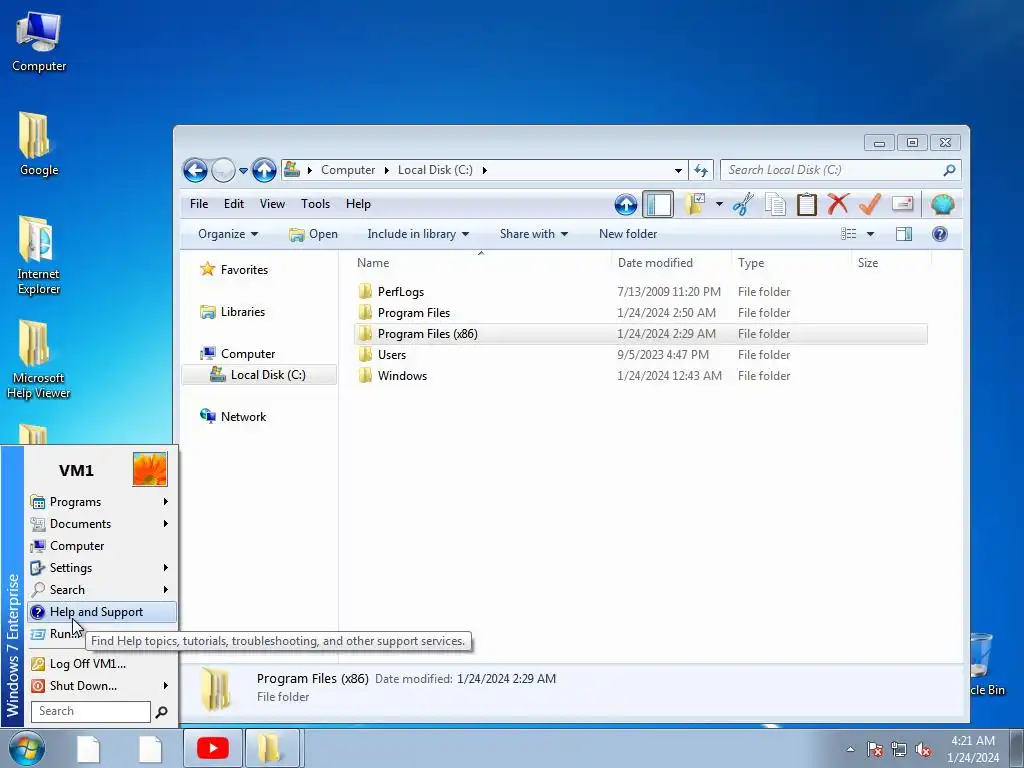Click the Up arrow beside address bar
The height and width of the screenshot is (768, 1024).
(264, 170)
